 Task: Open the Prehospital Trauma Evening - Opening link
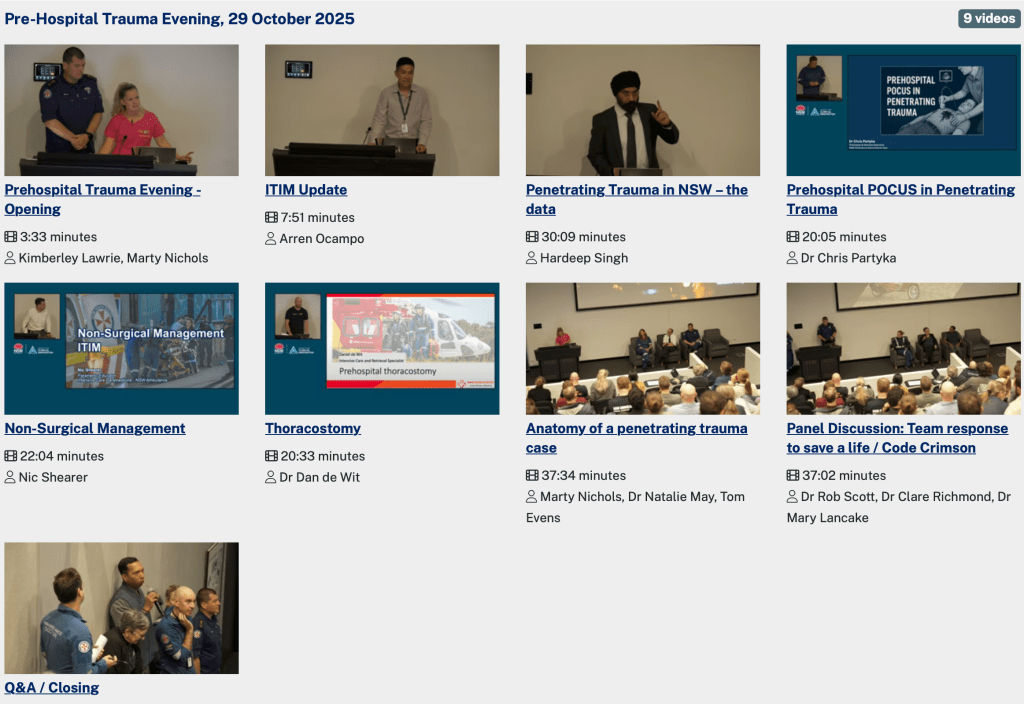tap(102, 190)
